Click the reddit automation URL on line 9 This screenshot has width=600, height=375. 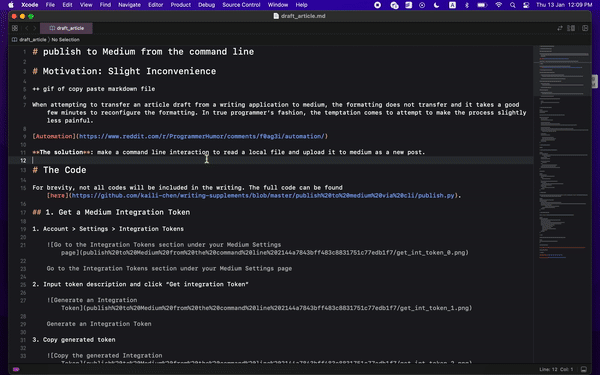click(202, 136)
